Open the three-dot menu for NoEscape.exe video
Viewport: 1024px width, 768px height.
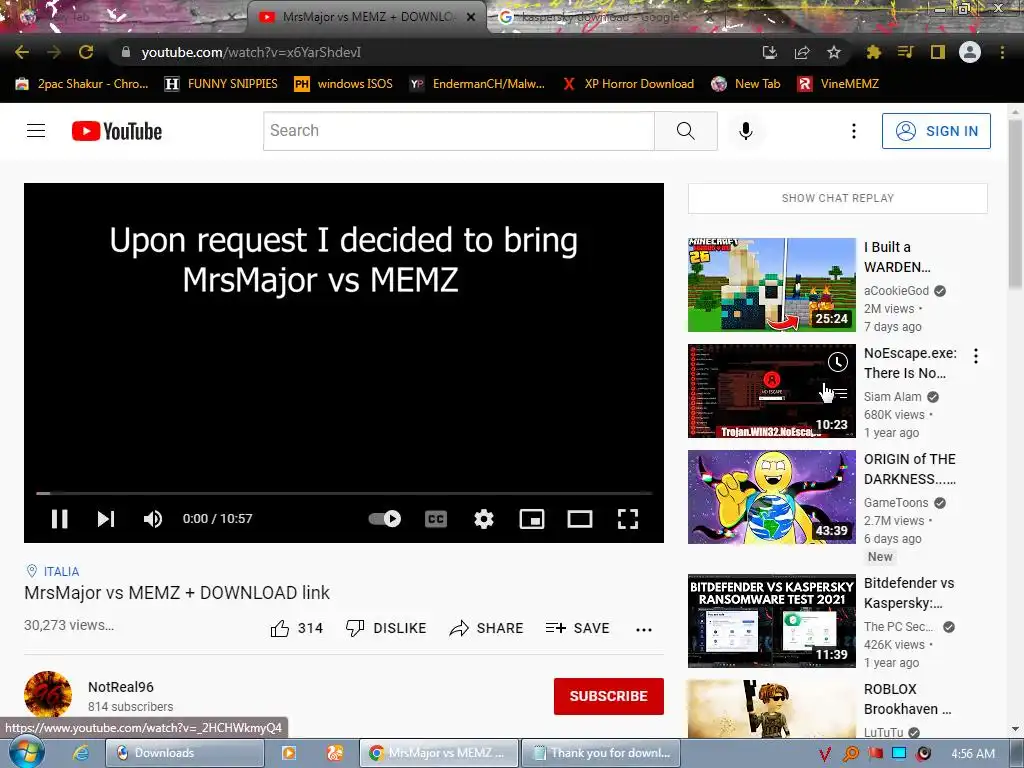click(x=976, y=356)
